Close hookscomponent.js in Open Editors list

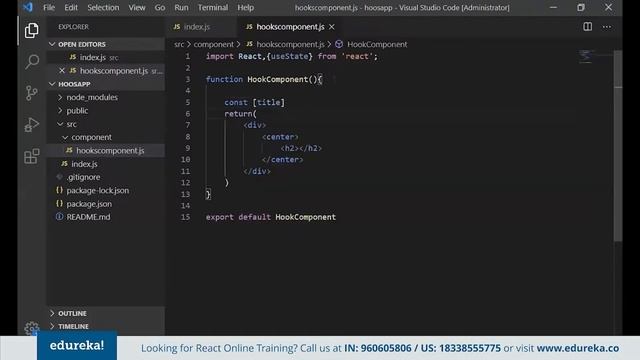tap(62, 71)
